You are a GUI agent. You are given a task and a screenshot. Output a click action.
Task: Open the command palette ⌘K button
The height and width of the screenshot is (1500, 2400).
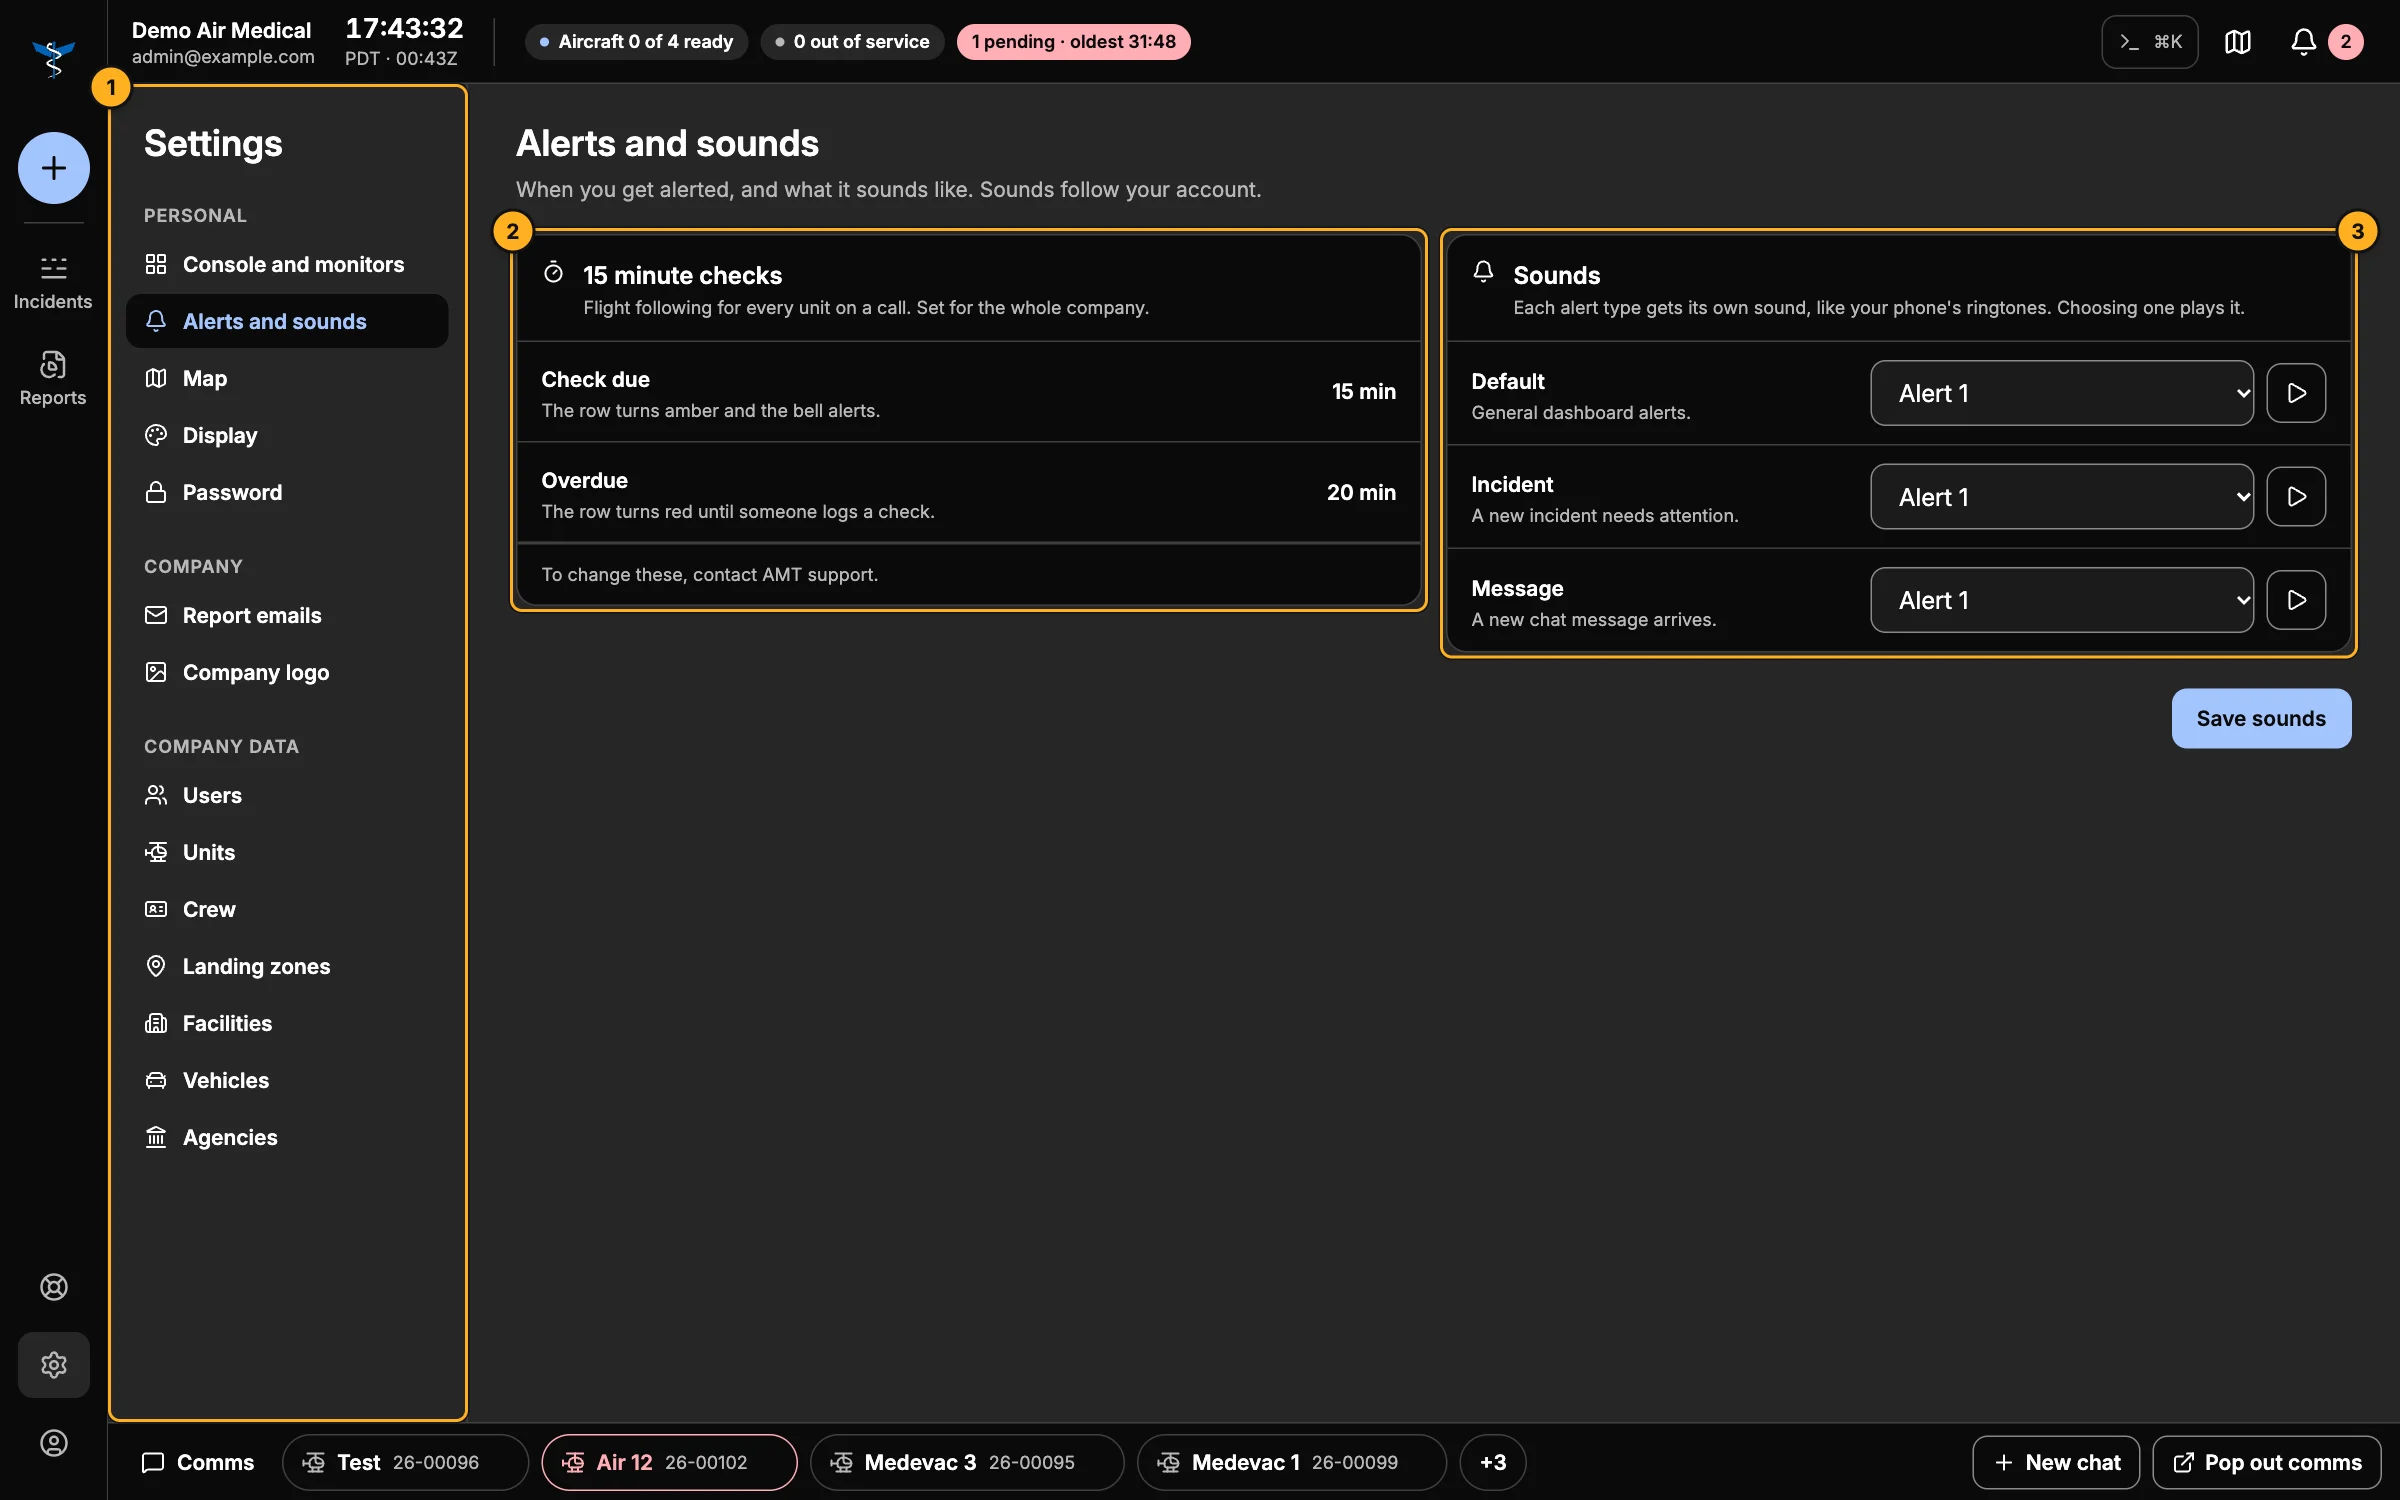2150,42
